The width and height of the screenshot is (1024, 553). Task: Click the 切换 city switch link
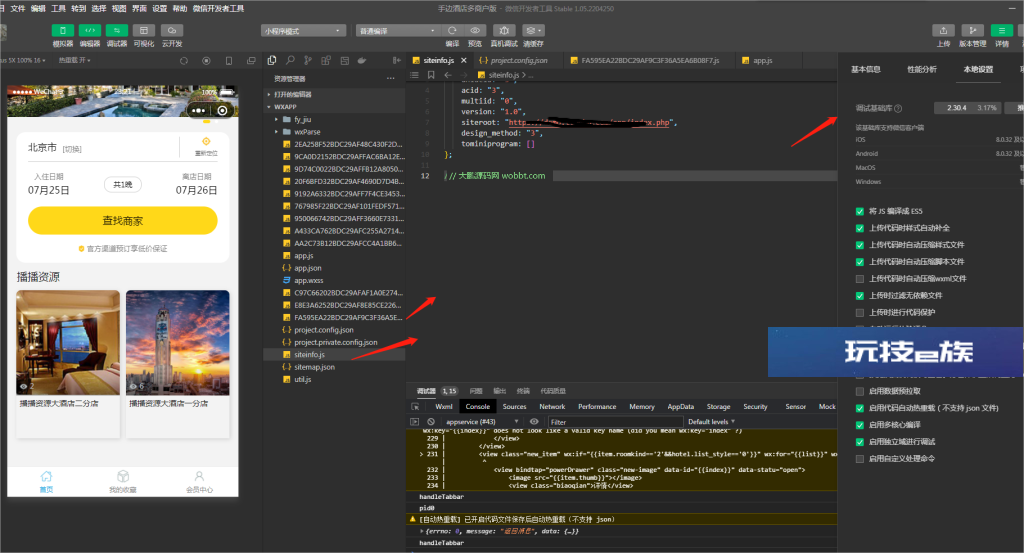[x=72, y=150]
